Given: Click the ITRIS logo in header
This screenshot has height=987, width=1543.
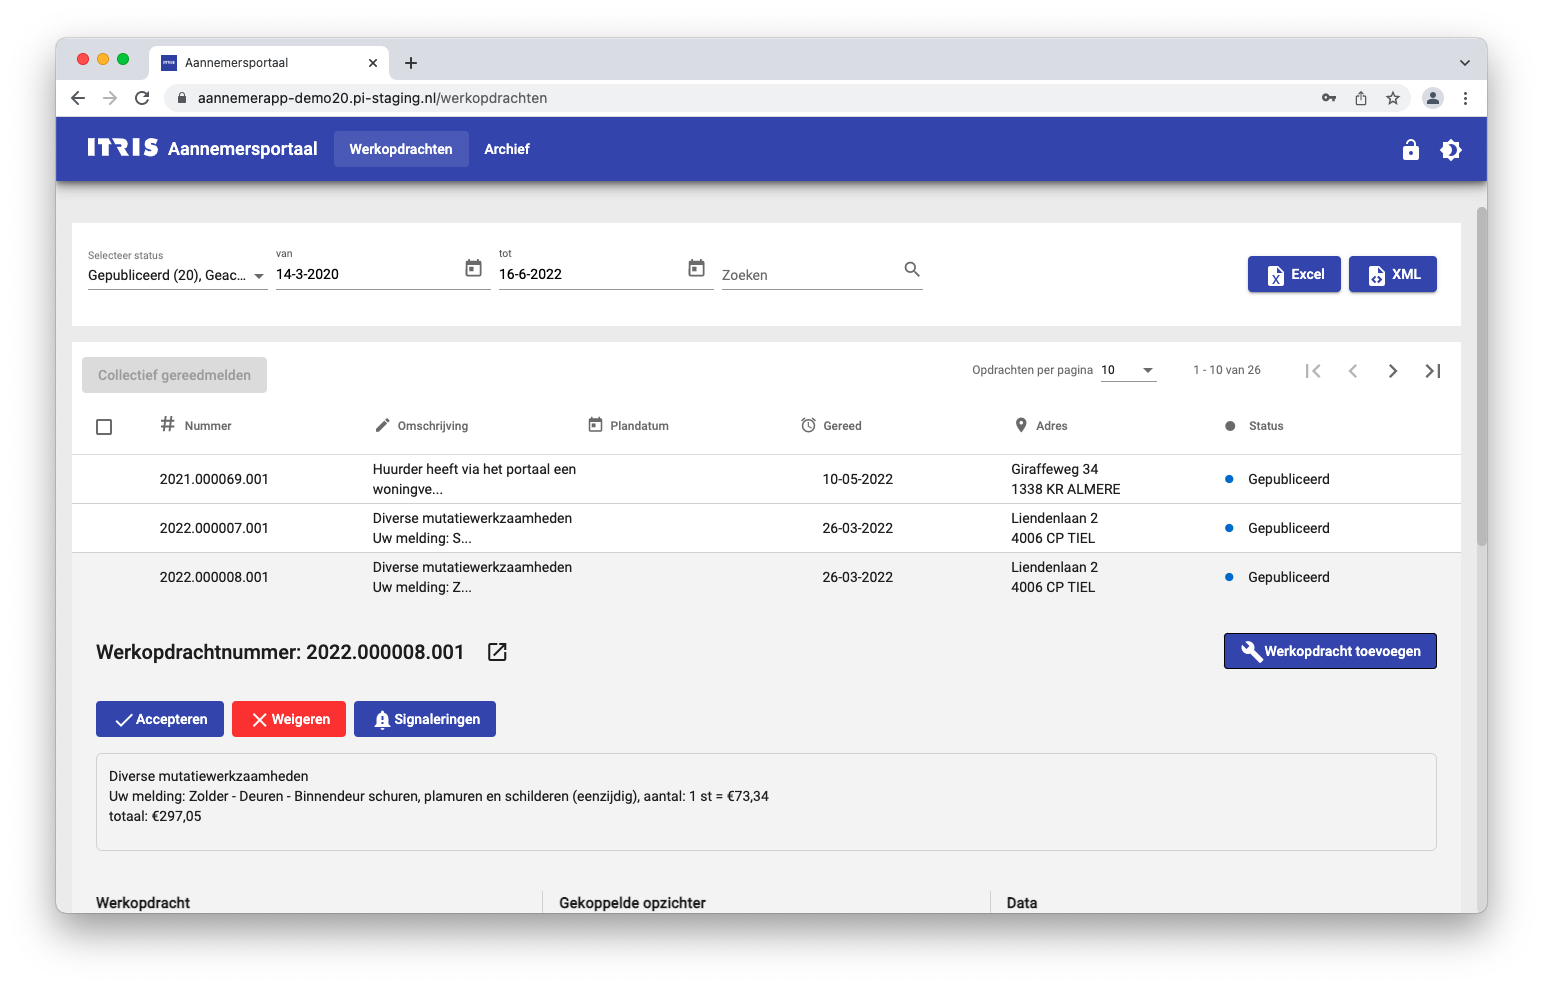Looking at the screenshot, I should pos(122,148).
